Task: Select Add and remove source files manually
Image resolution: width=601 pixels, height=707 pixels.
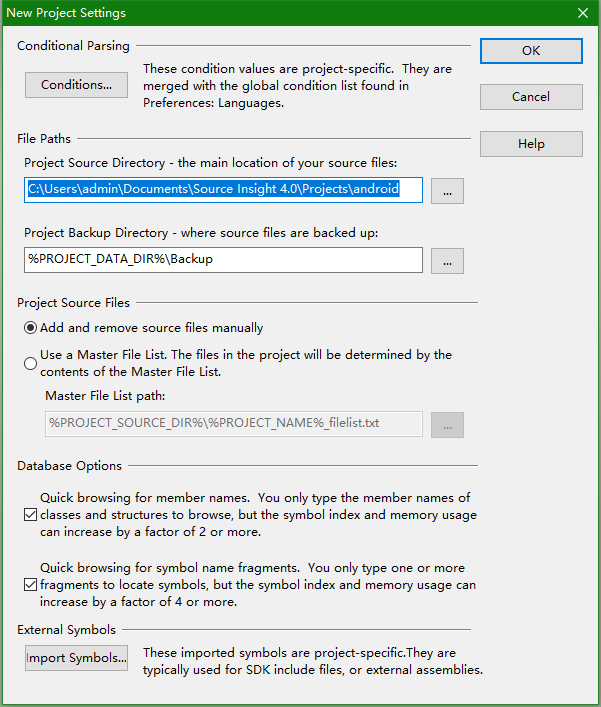Action: point(143,328)
